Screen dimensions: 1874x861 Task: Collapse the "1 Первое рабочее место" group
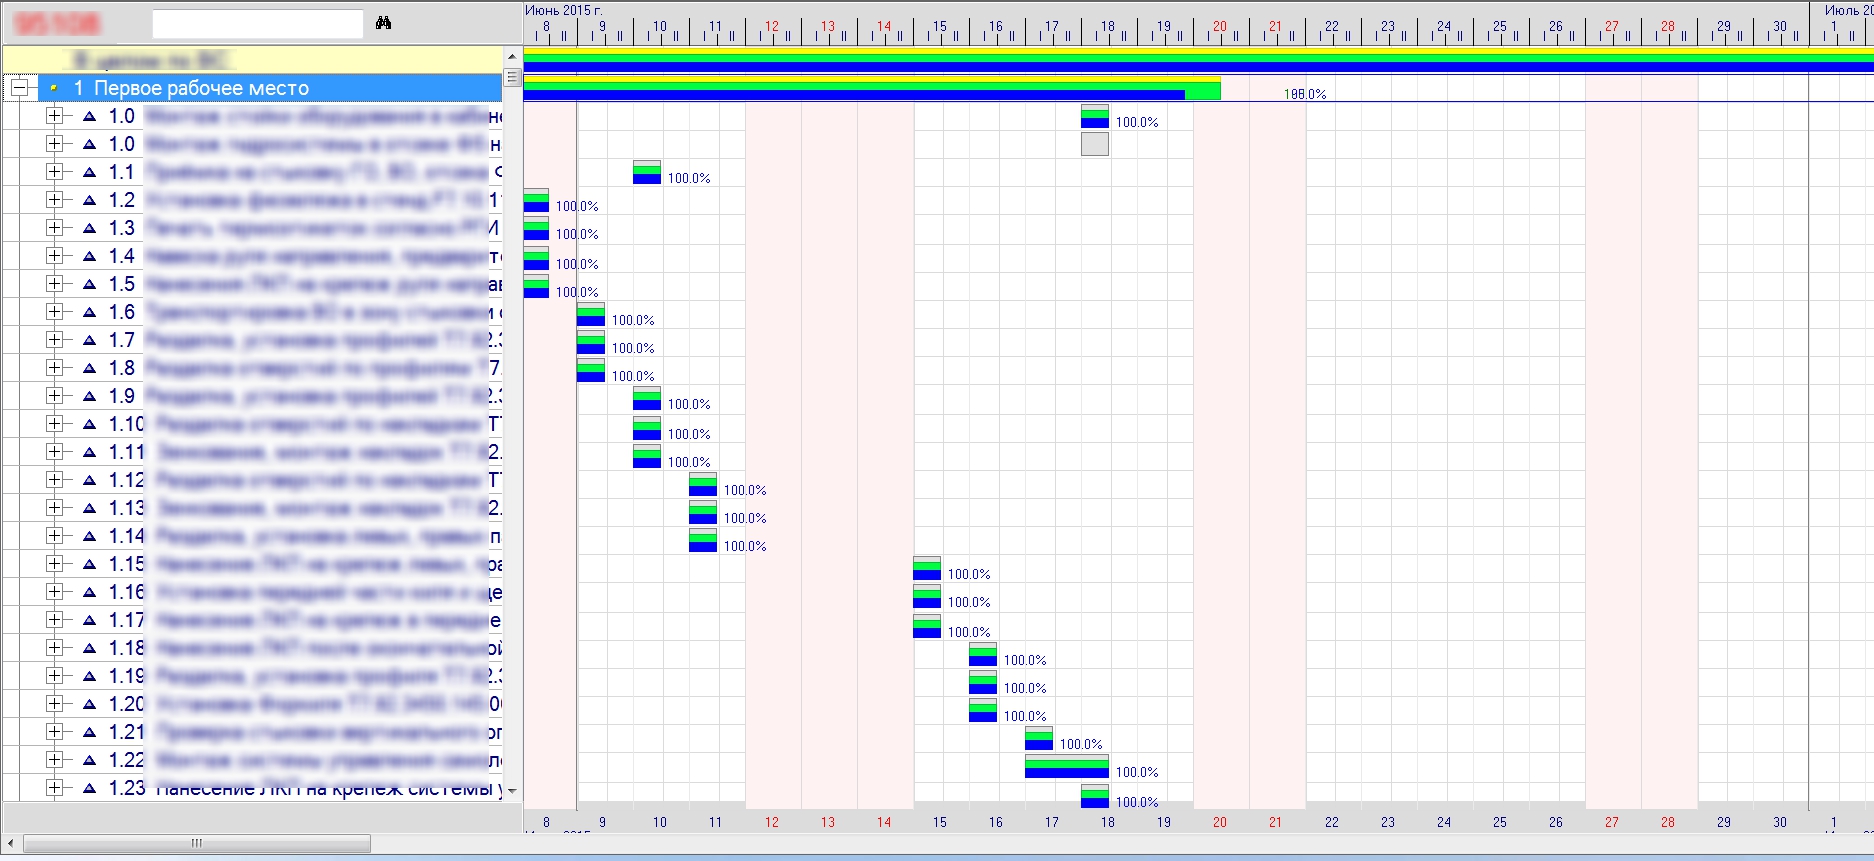[x=19, y=88]
